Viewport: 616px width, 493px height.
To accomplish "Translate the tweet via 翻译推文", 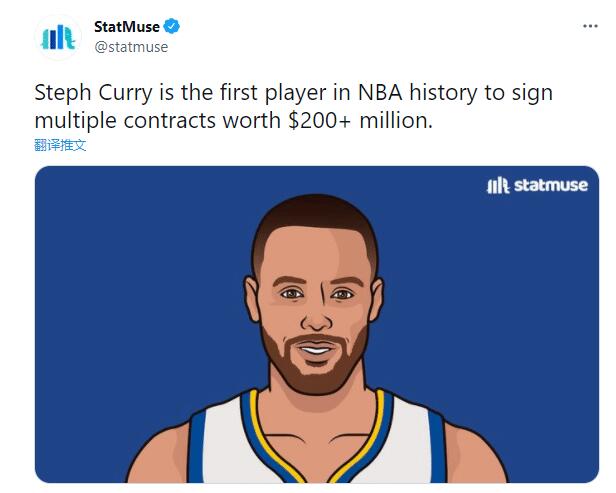I will tap(60, 145).
